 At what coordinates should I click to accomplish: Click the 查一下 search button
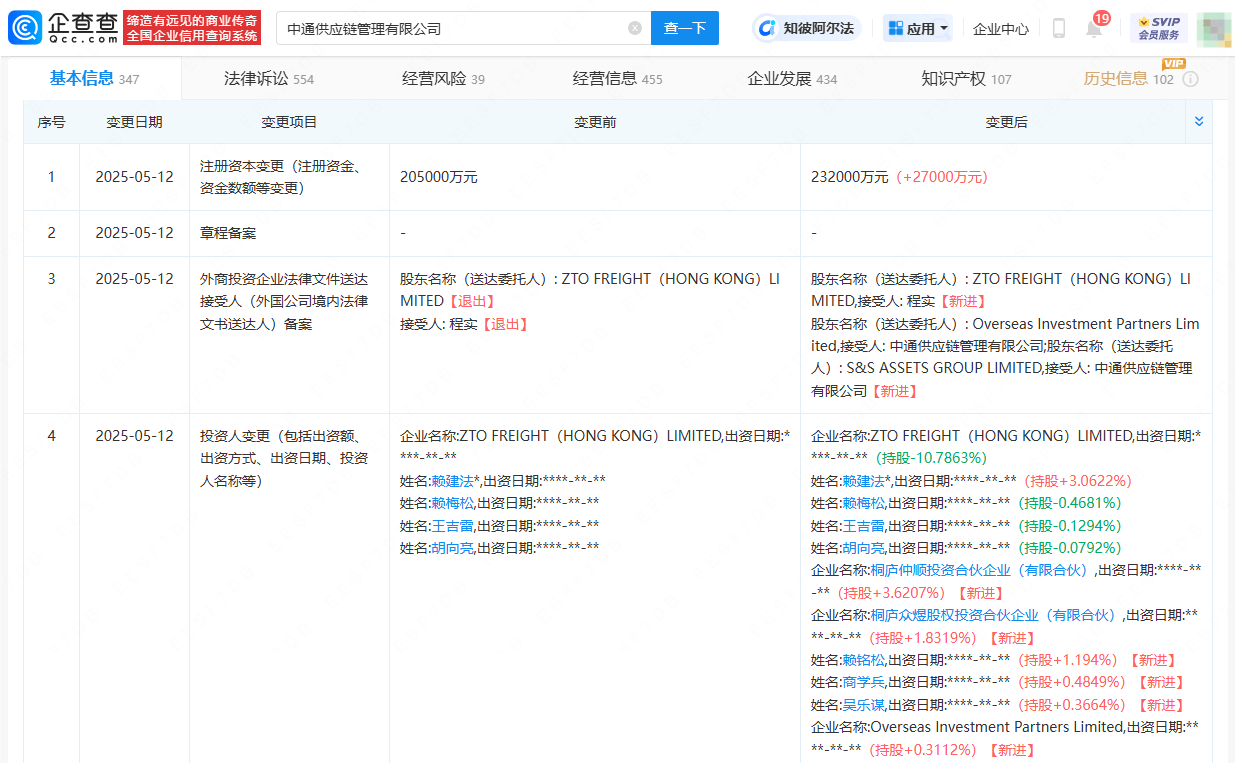tap(685, 28)
